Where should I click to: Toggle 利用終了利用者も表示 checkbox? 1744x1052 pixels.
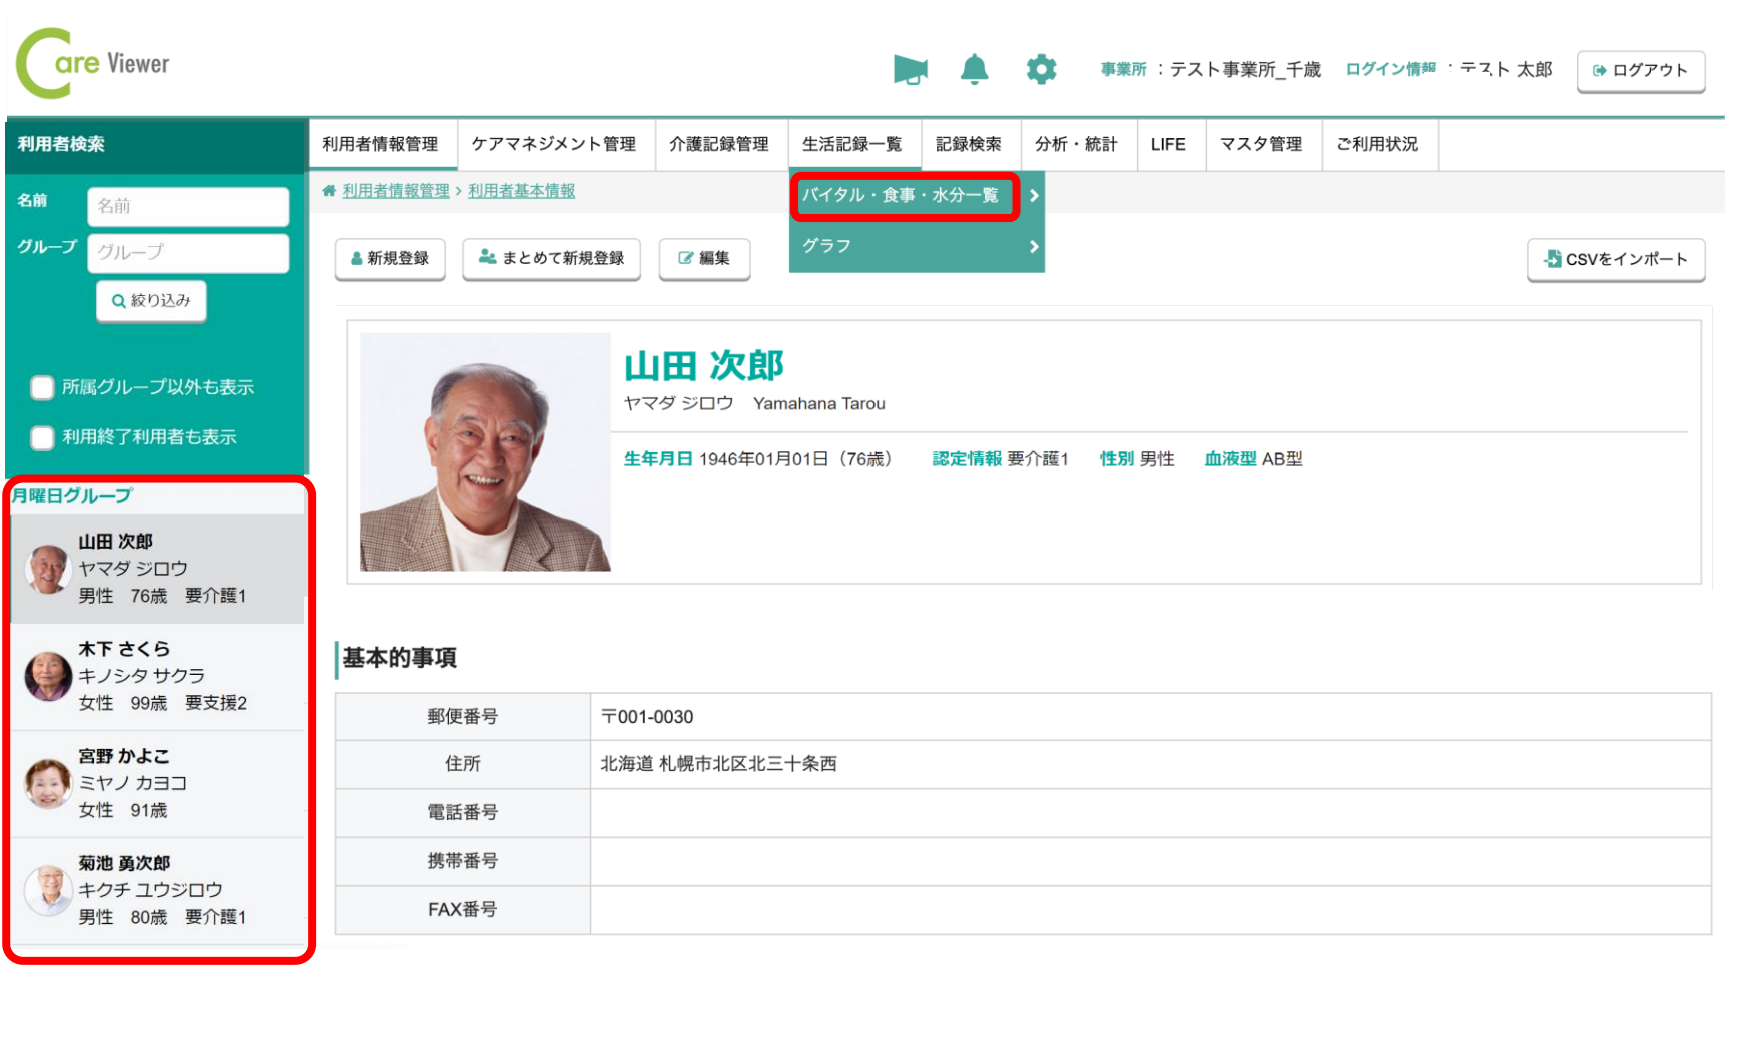click(x=42, y=437)
